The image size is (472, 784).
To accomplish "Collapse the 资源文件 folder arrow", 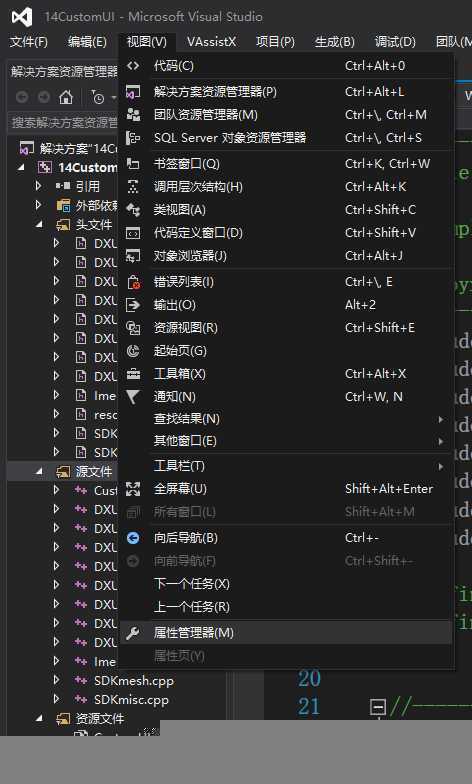I will pyautogui.click(x=39, y=718).
